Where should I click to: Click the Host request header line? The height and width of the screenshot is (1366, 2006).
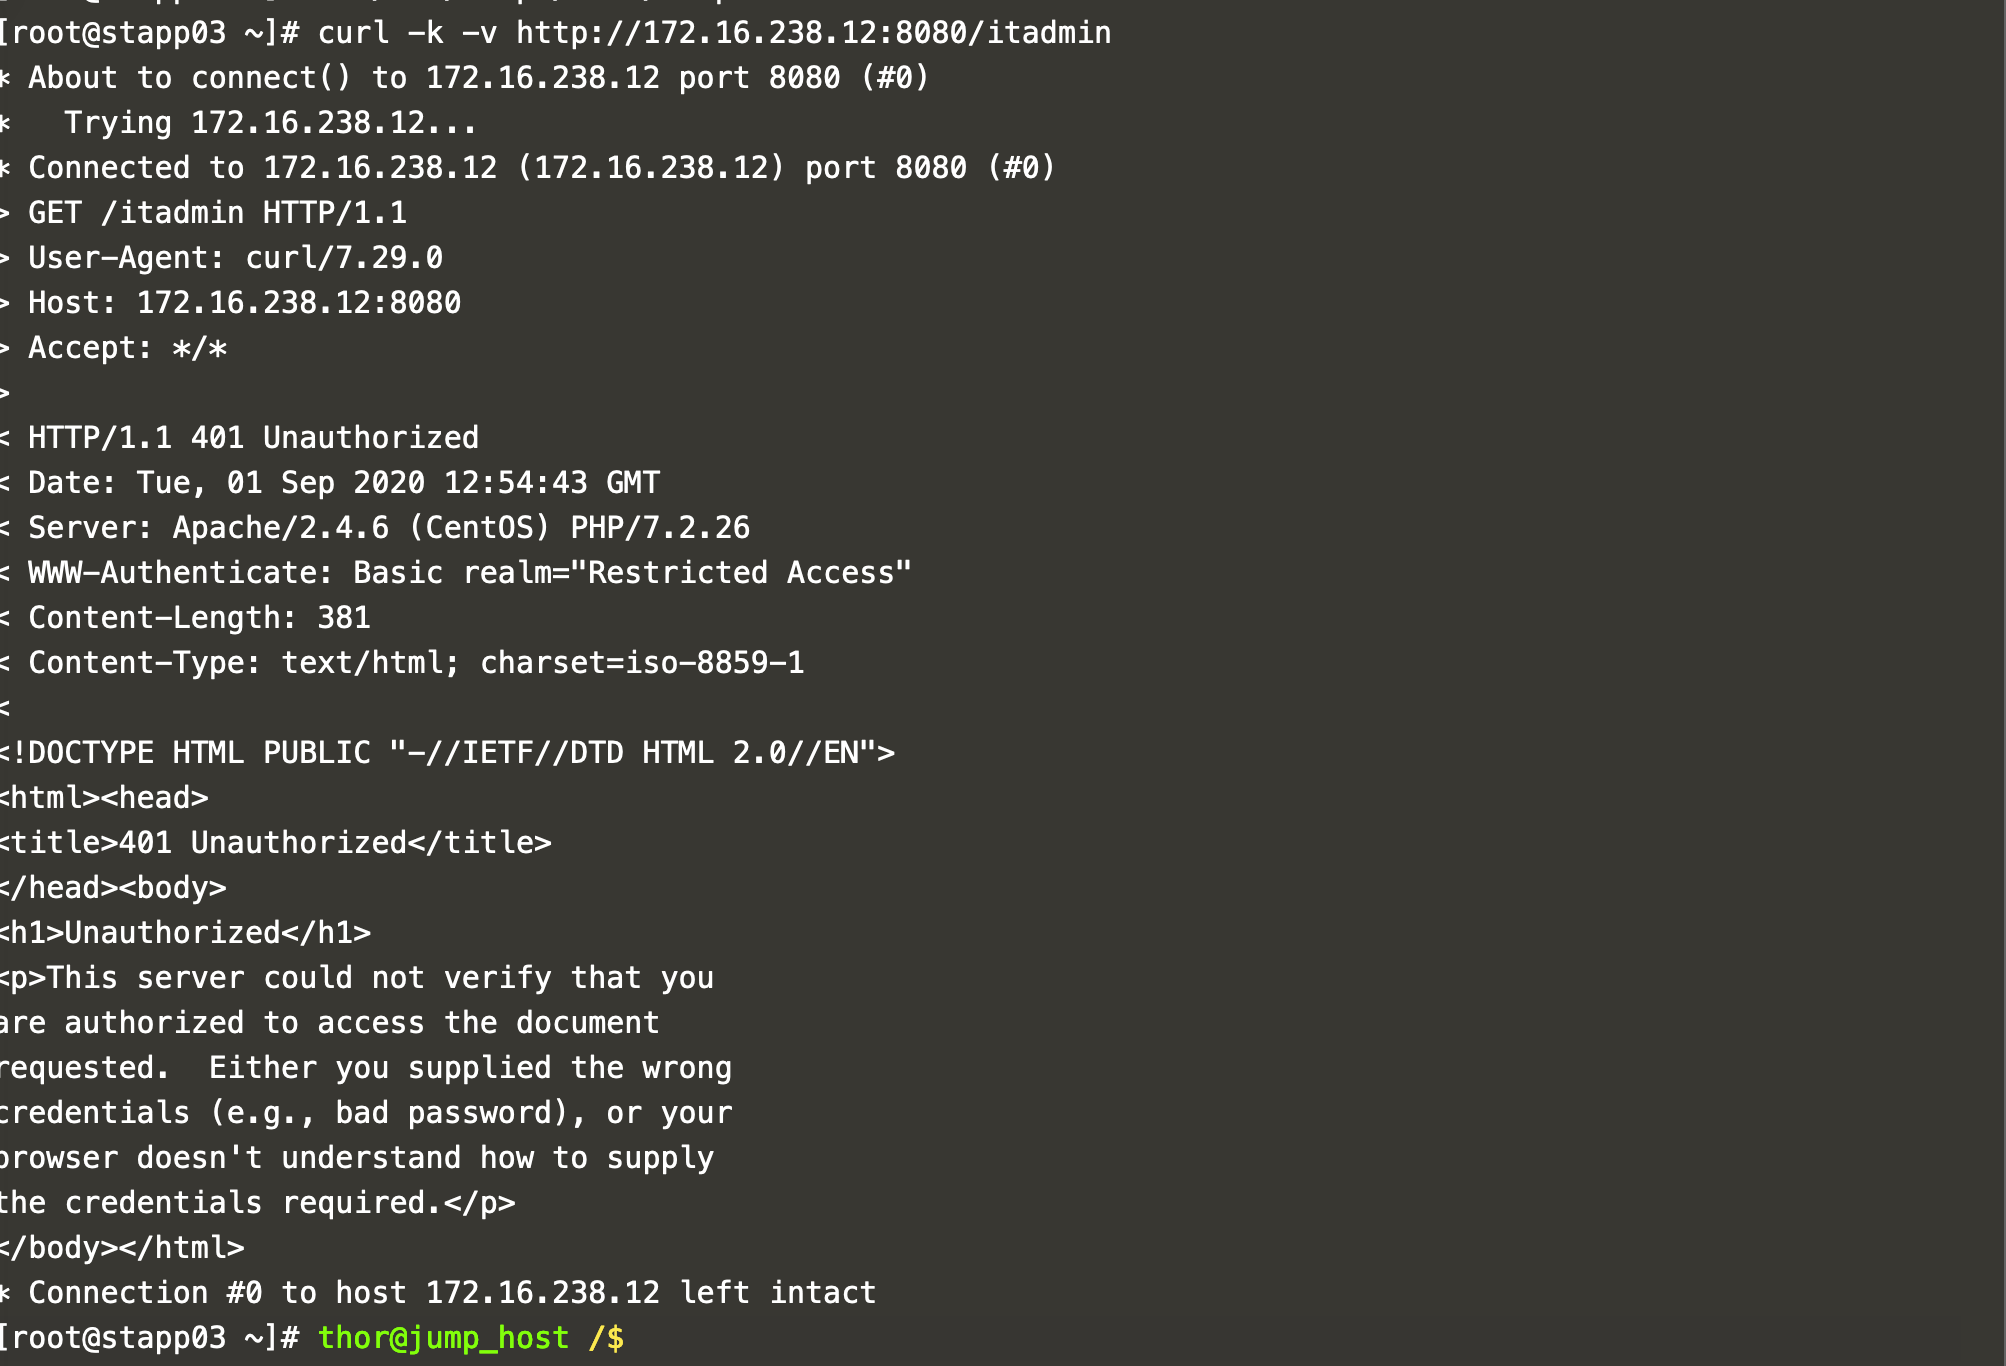[244, 303]
